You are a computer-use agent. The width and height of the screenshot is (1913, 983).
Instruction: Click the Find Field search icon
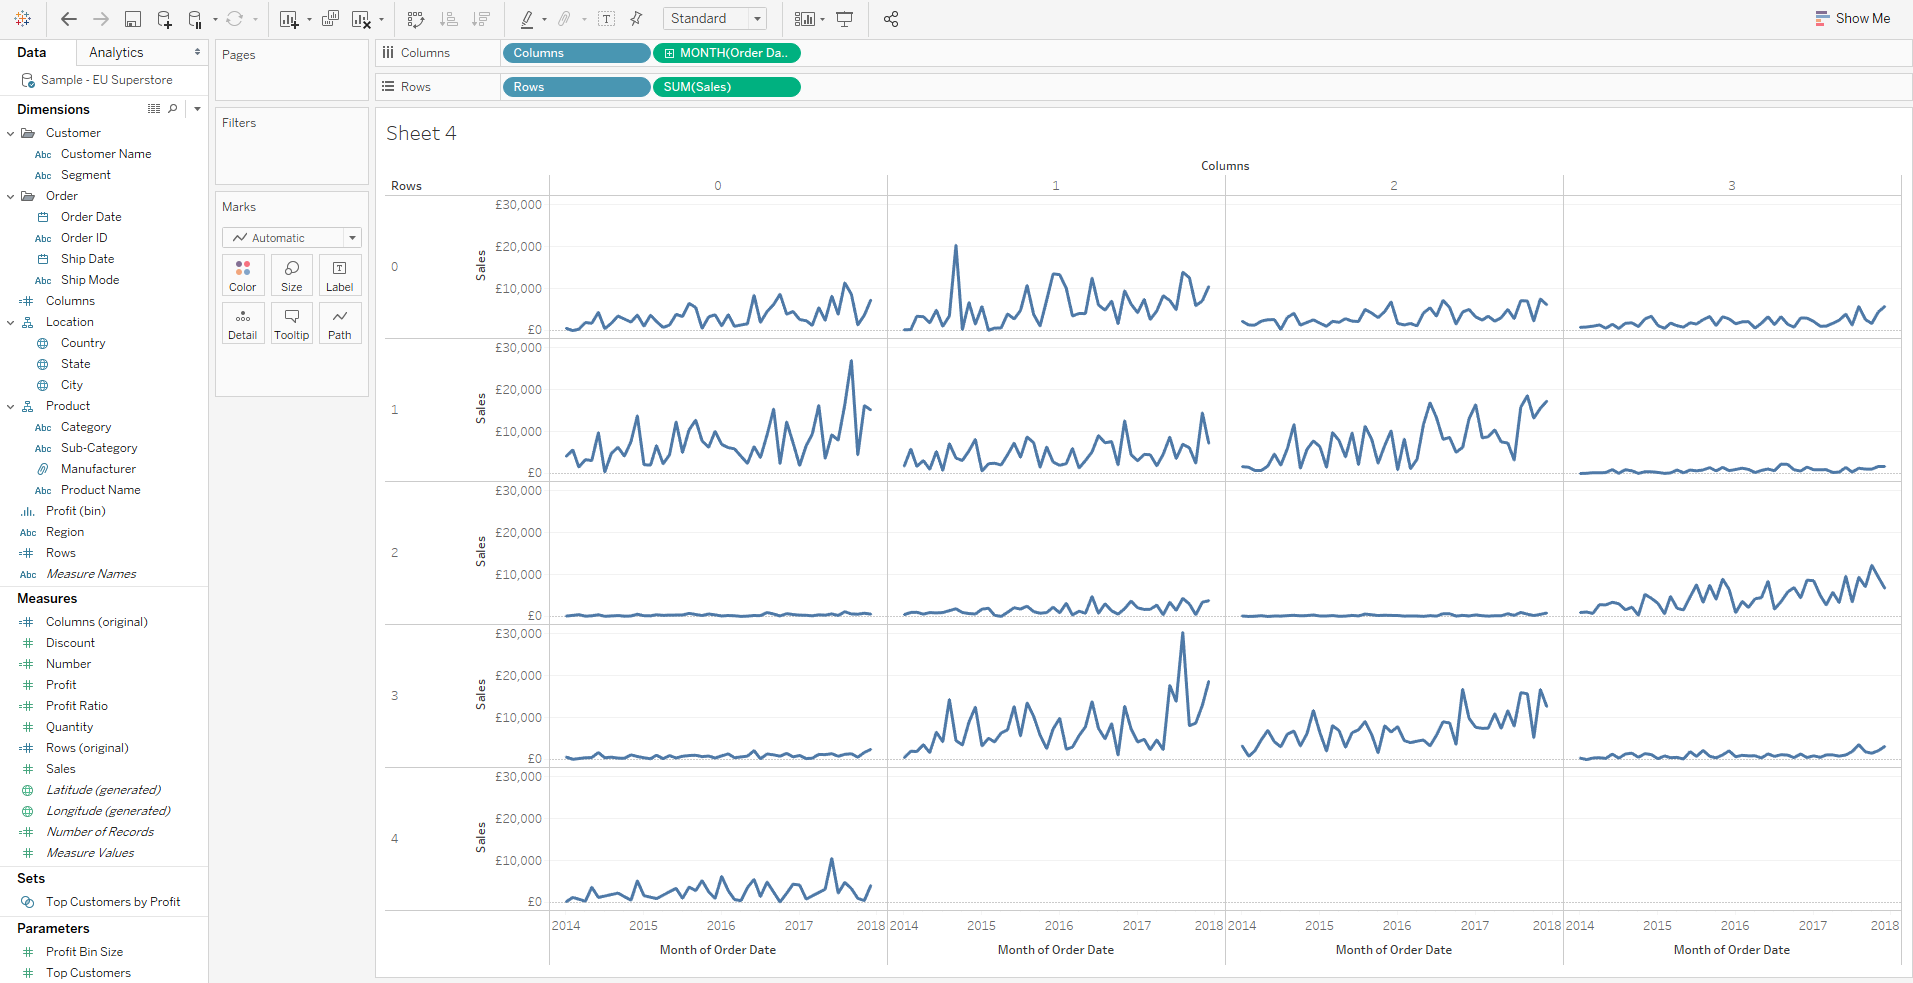coord(173,109)
